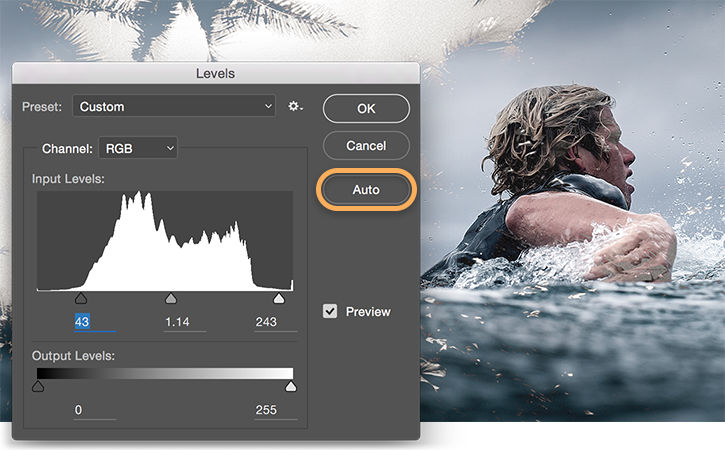Click the input shadow field showing 43
The width and height of the screenshot is (725, 450).
(x=94, y=322)
